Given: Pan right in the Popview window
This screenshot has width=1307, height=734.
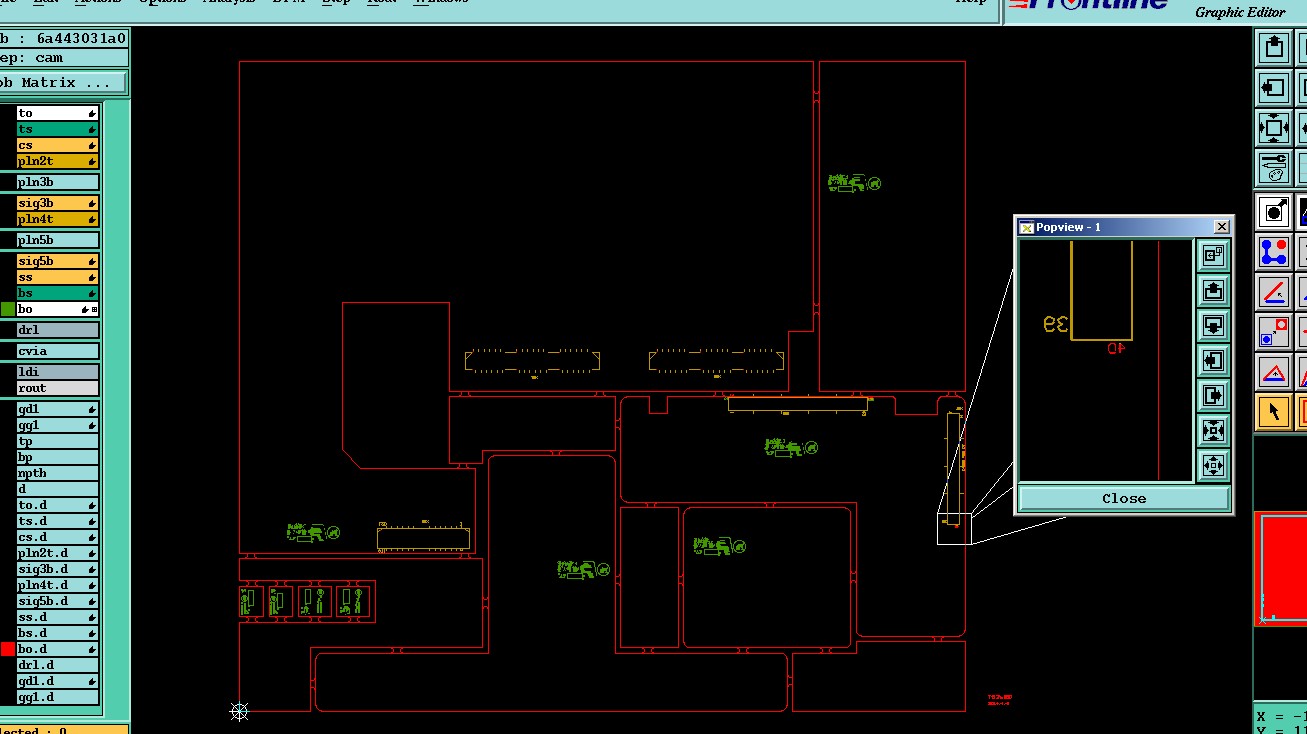Looking at the screenshot, I should pos(1213,396).
